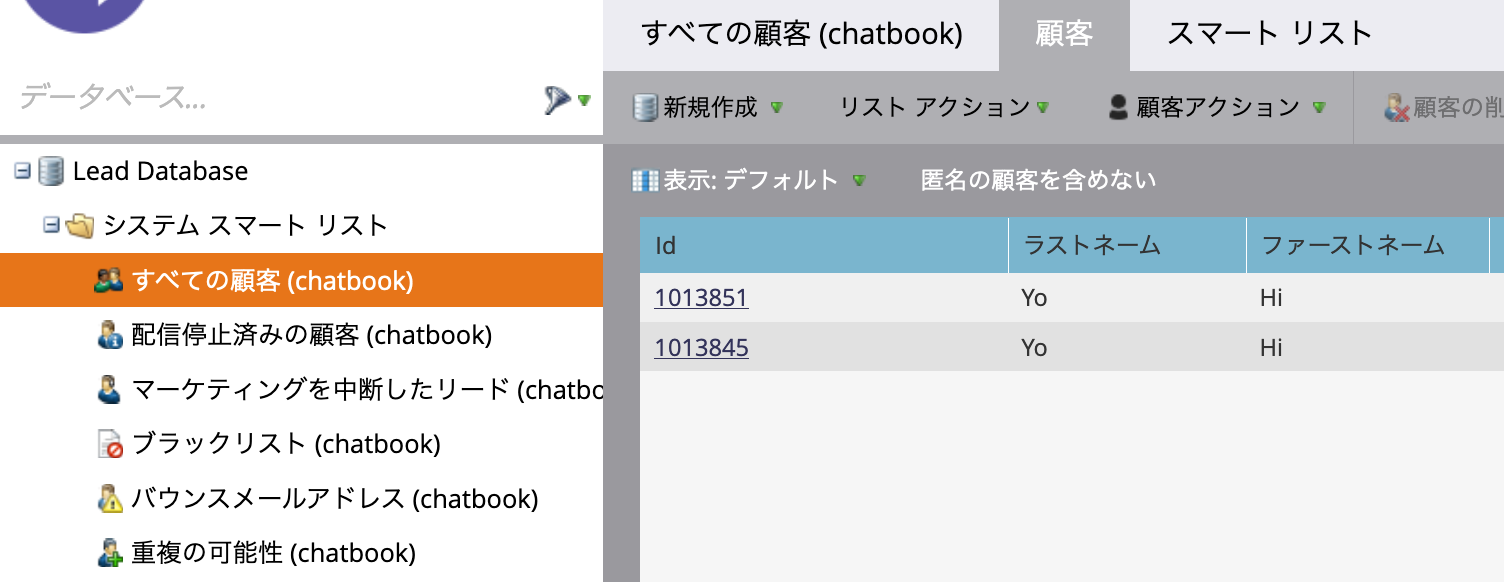Click the ブラックリスト list icon

(110, 444)
